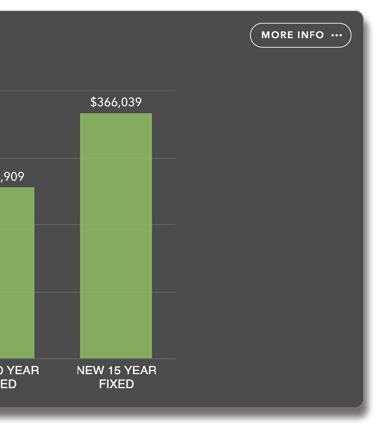This screenshot has width=389, height=434.
Task: Click the $366,039 value label
Action: (116, 102)
